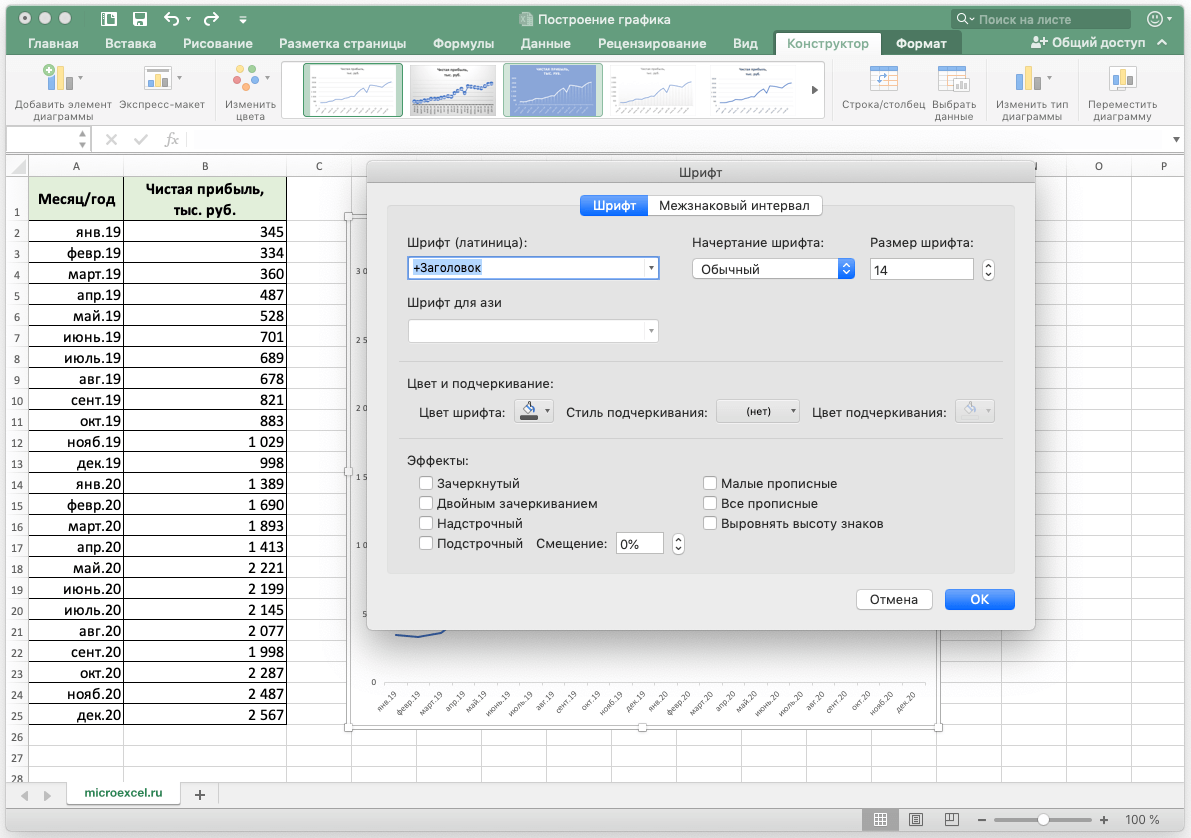Click the Undo arrow icon
This screenshot has height=838, width=1191.
(172, 19)
